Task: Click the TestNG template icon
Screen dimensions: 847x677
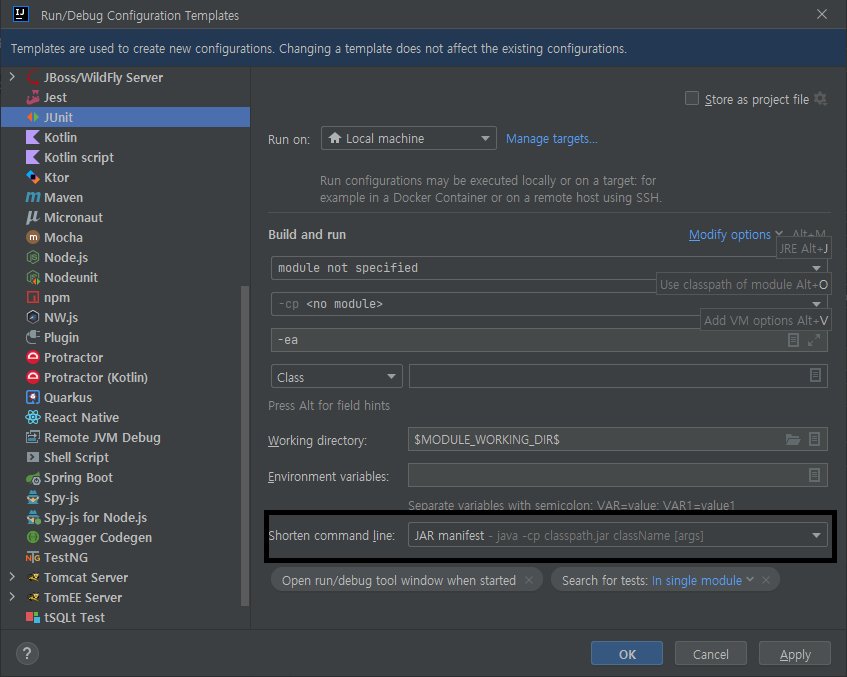Action: coord(33,557)
